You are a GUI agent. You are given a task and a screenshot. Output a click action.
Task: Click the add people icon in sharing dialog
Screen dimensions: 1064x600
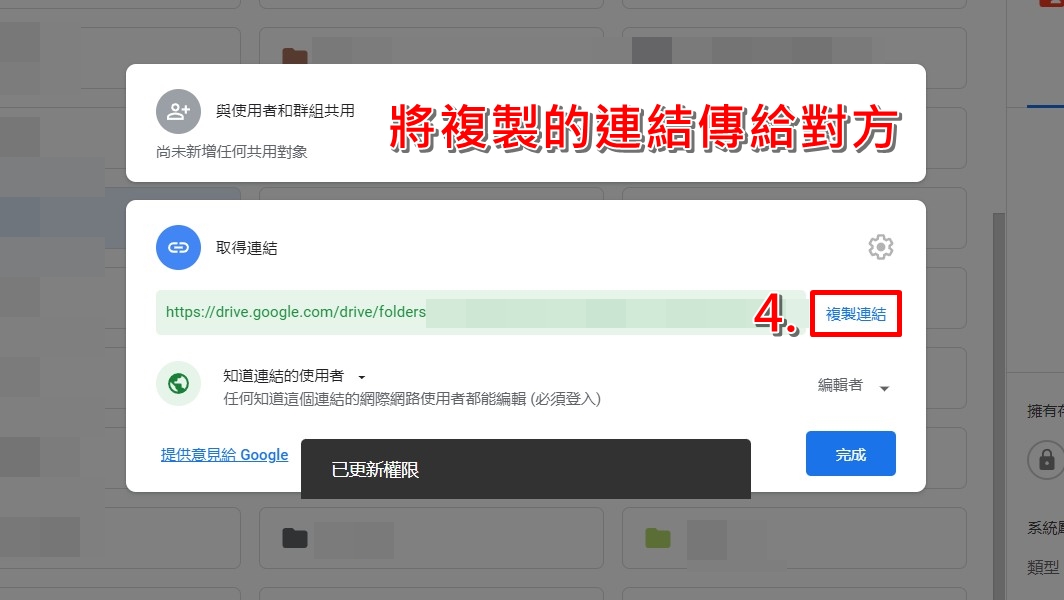pos(178,111)
